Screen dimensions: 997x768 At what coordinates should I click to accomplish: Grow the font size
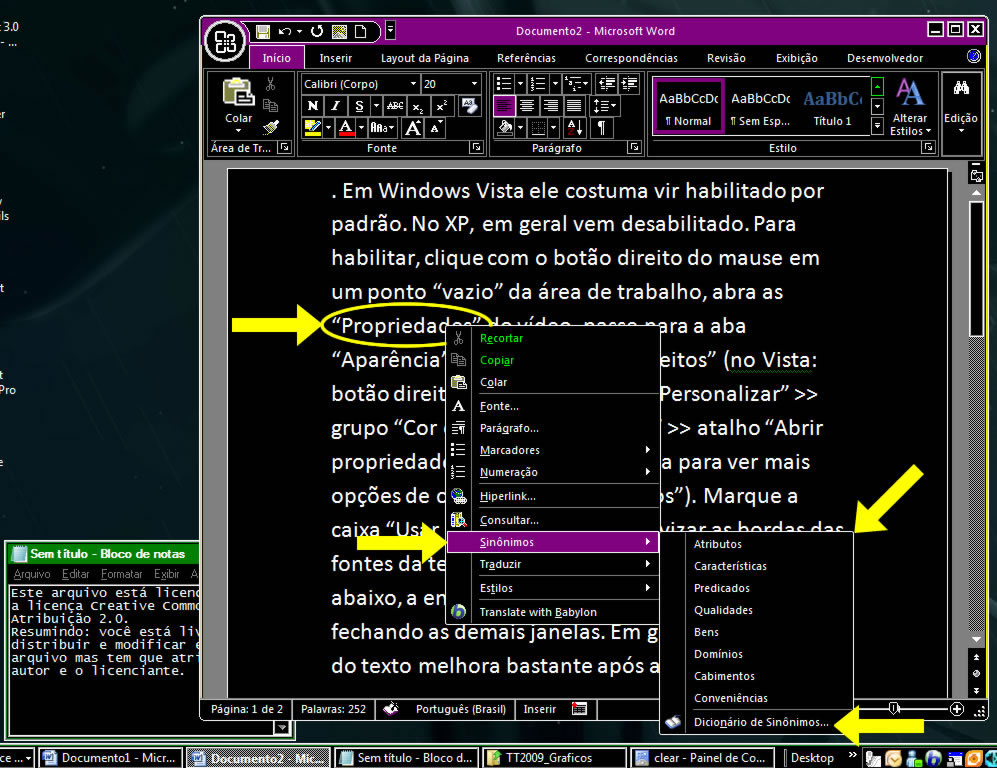point(413,128)
